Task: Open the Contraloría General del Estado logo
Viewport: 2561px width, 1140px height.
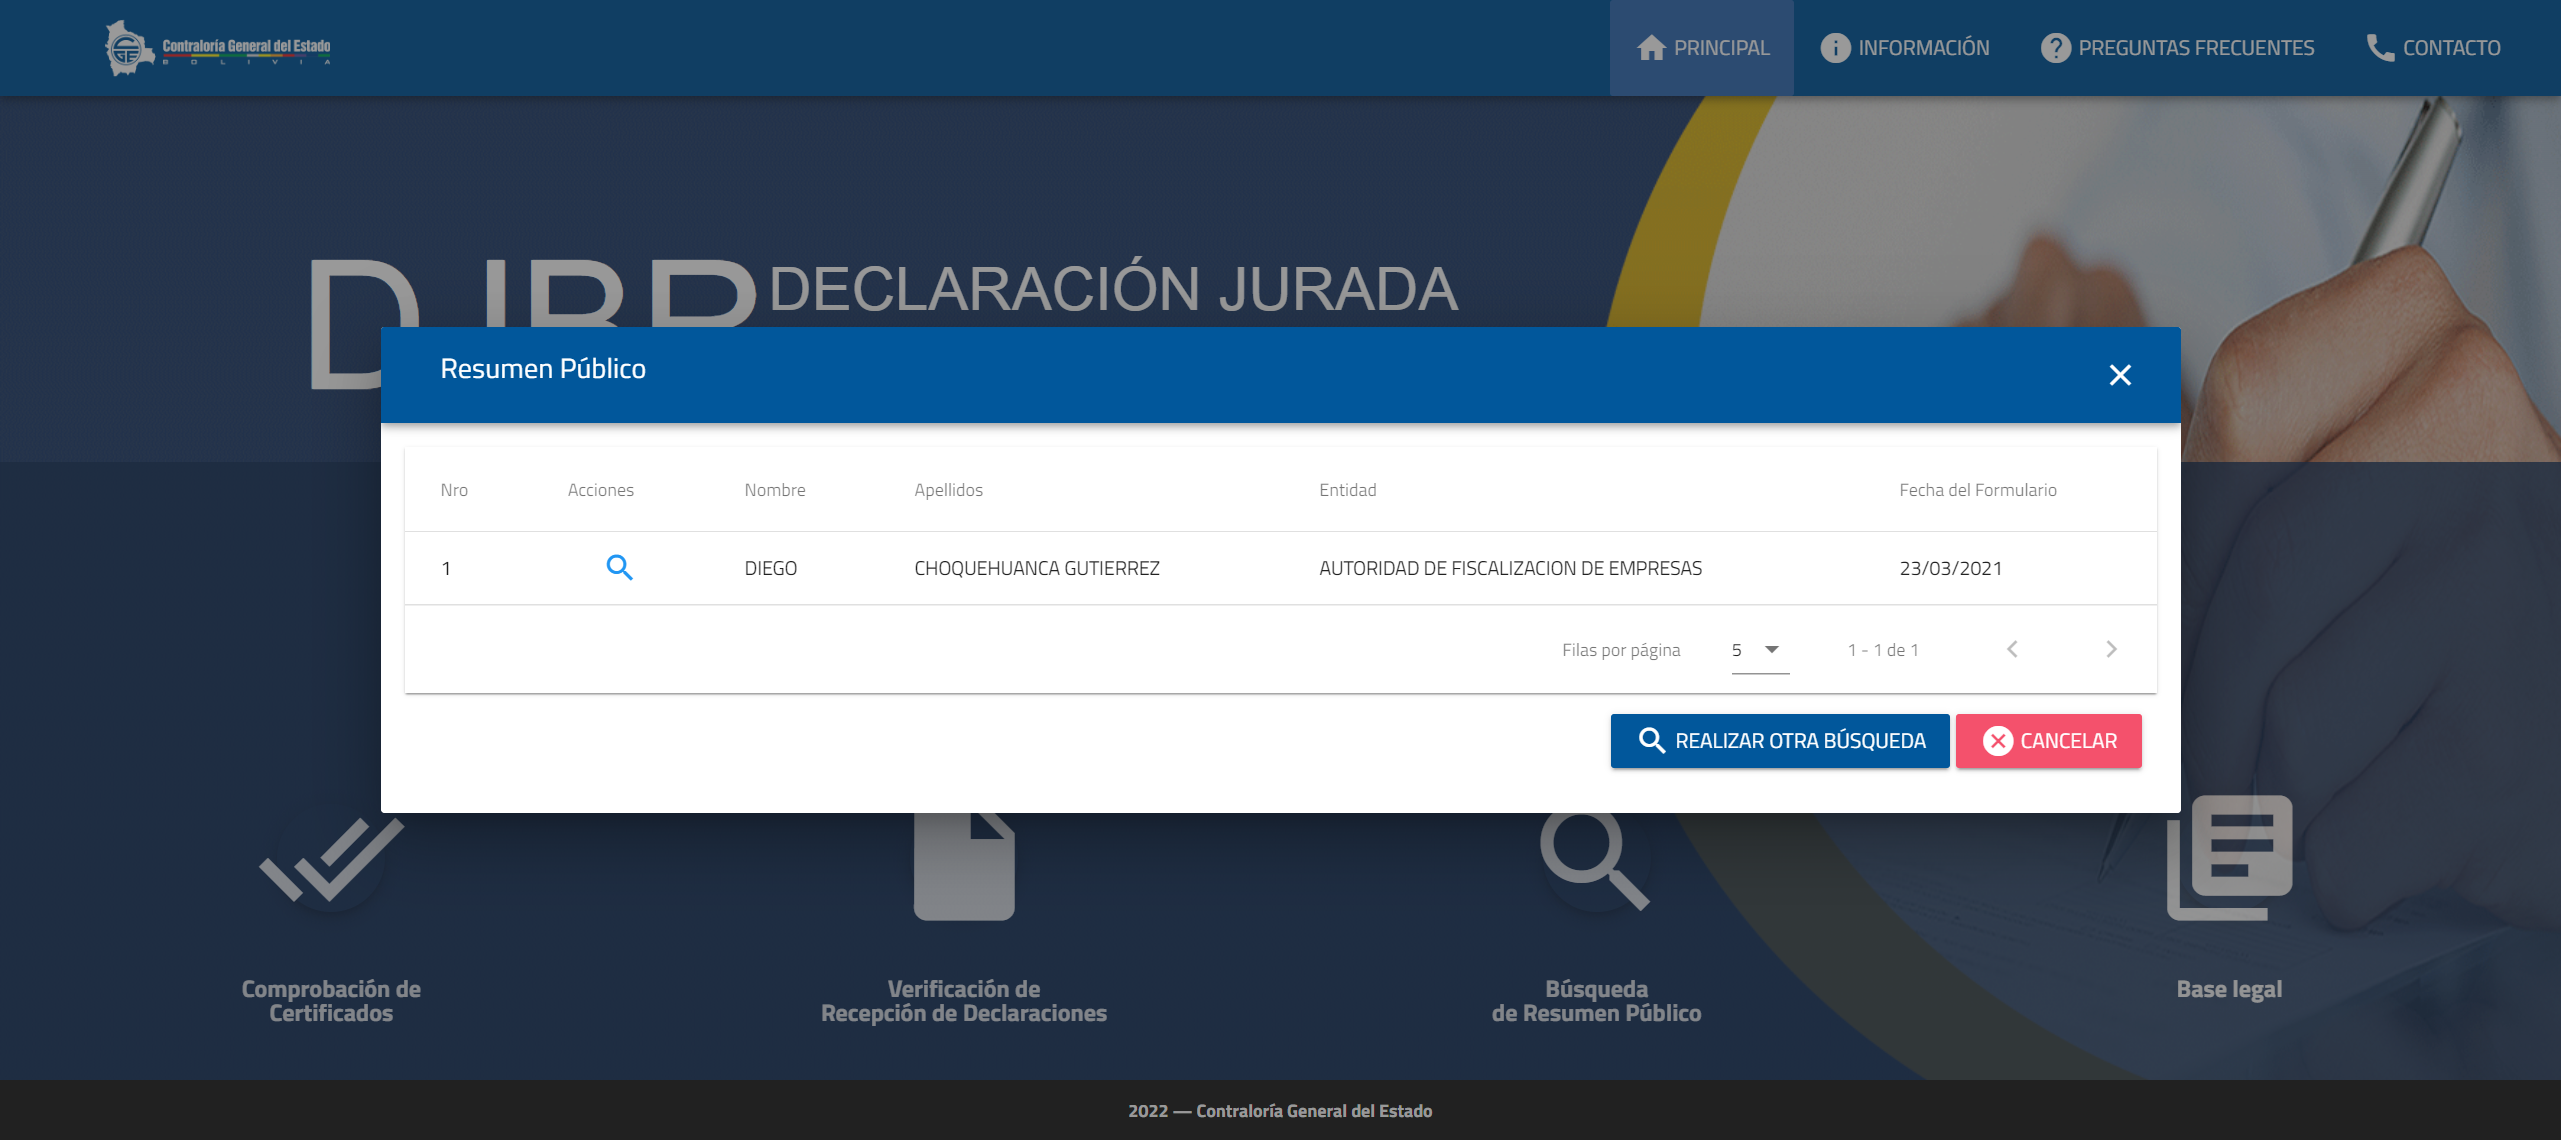Action: (x=218, y=47)
